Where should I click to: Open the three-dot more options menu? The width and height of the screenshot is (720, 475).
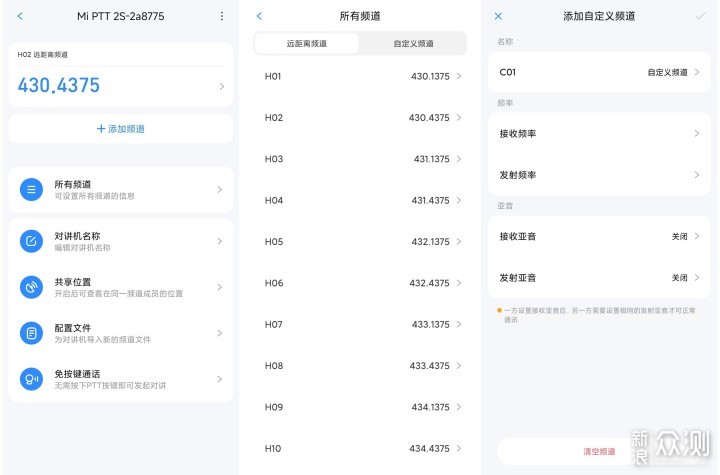(222, 16)
